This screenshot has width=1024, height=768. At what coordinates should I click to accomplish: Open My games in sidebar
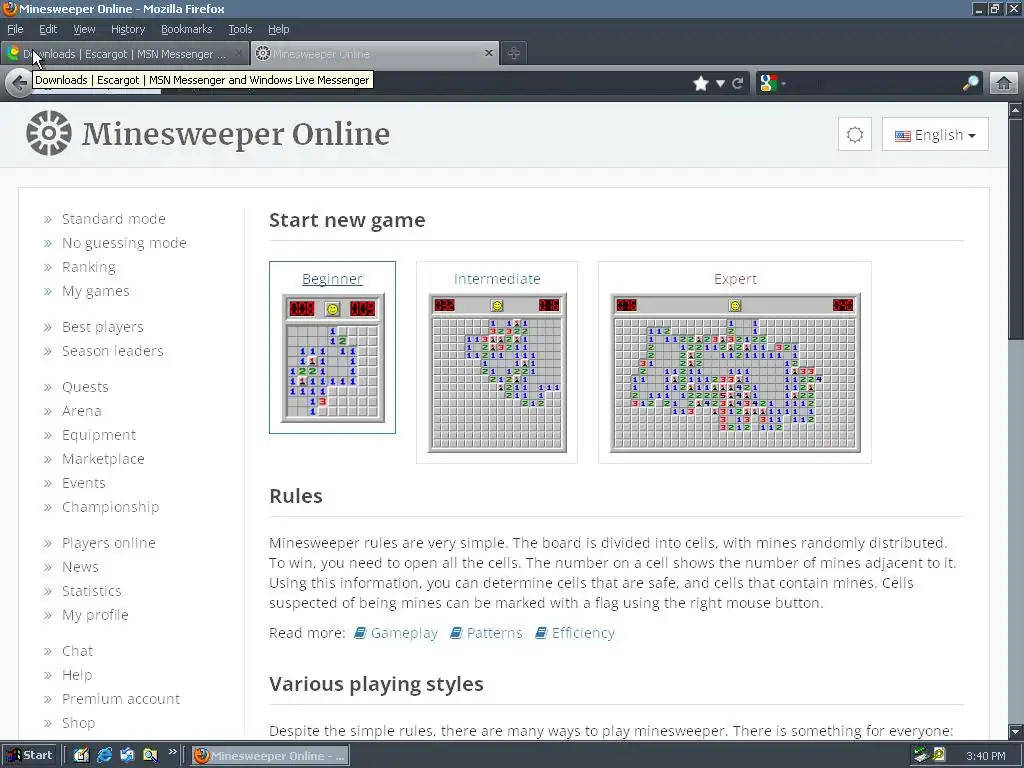[95, 291]
